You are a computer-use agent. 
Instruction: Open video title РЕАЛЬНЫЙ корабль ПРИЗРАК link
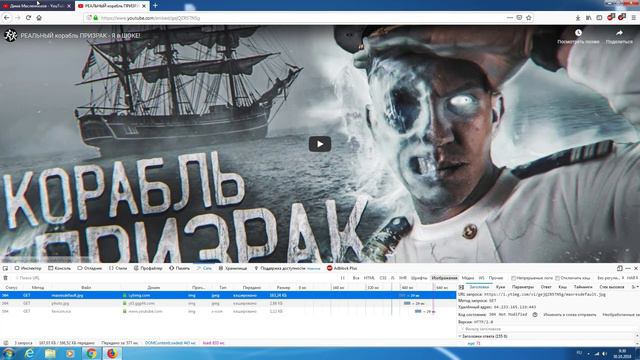(80, 36)
